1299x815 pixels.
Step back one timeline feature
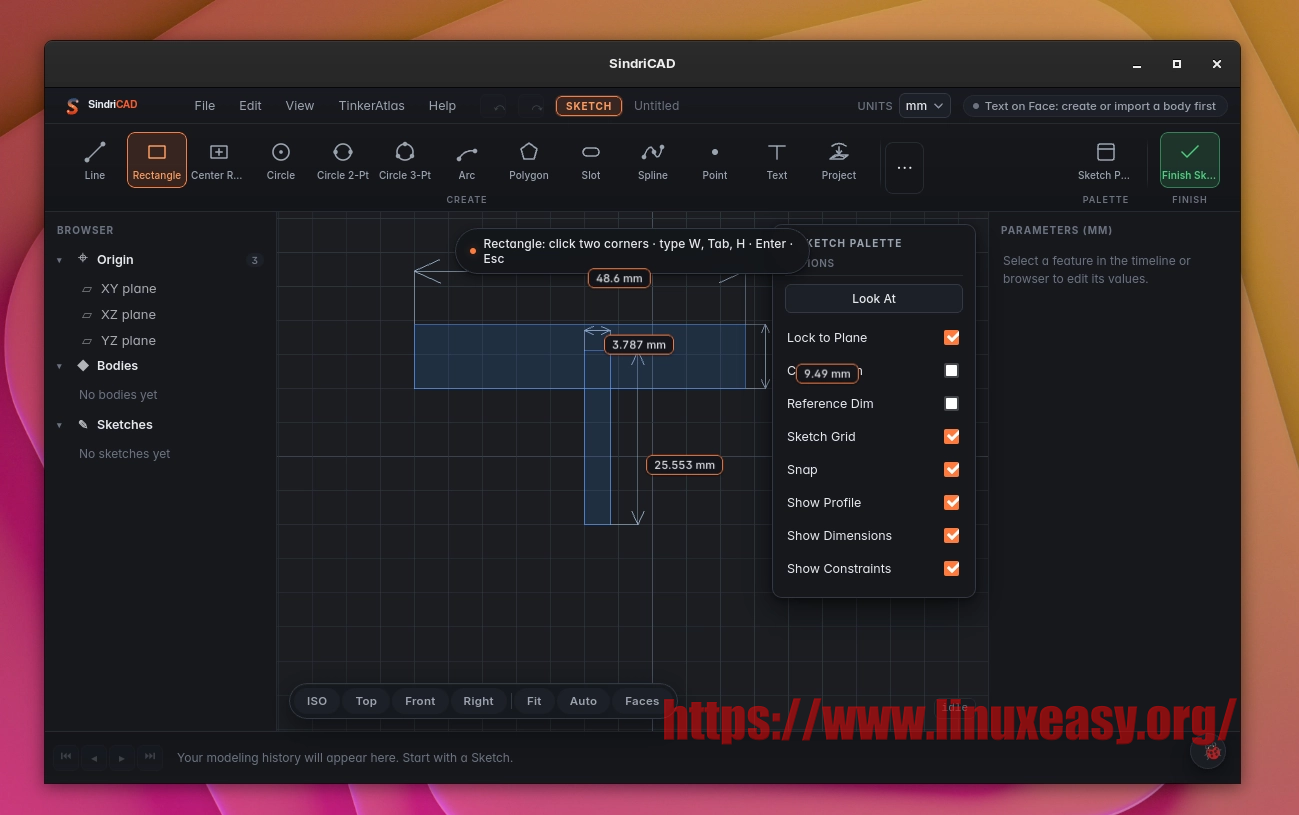[94, 757]
